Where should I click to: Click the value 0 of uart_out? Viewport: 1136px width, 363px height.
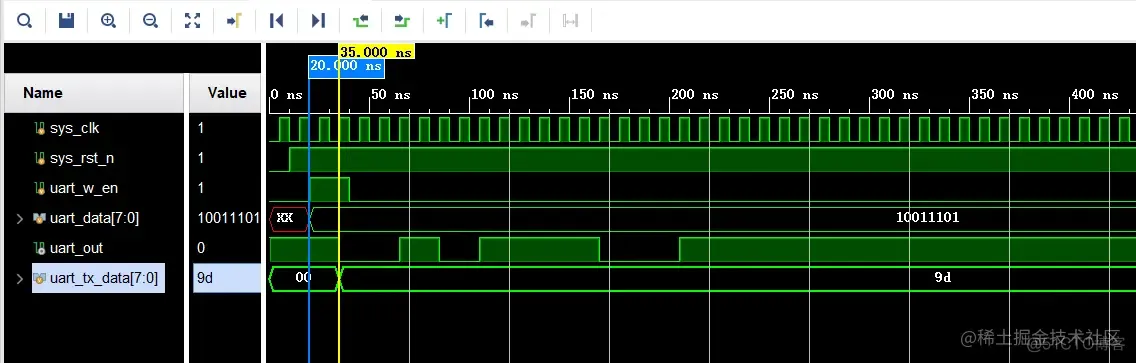(x=201, y=248)
